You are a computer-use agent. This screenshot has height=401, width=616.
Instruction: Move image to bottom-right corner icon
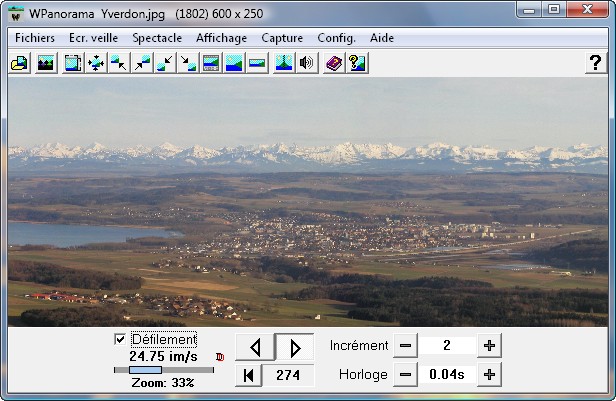(188, 63)
